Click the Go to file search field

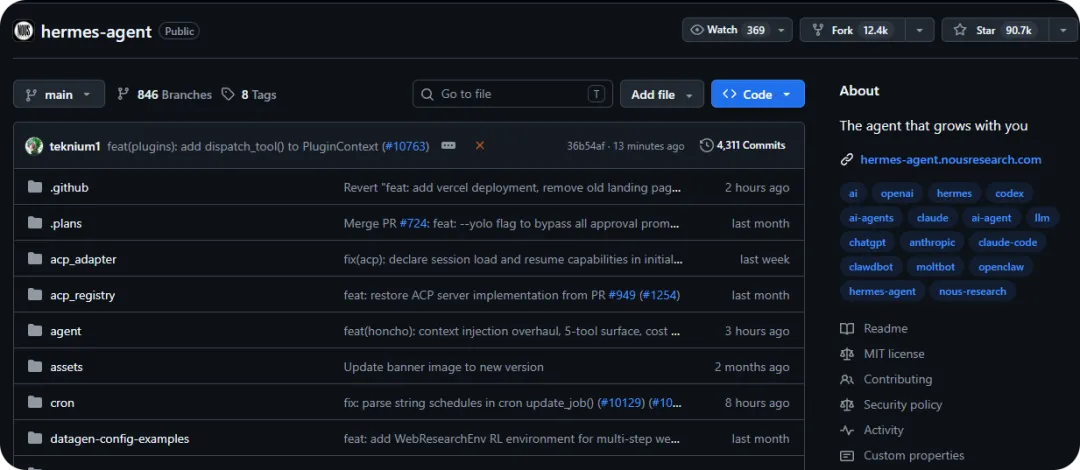(x=511, y=94)
